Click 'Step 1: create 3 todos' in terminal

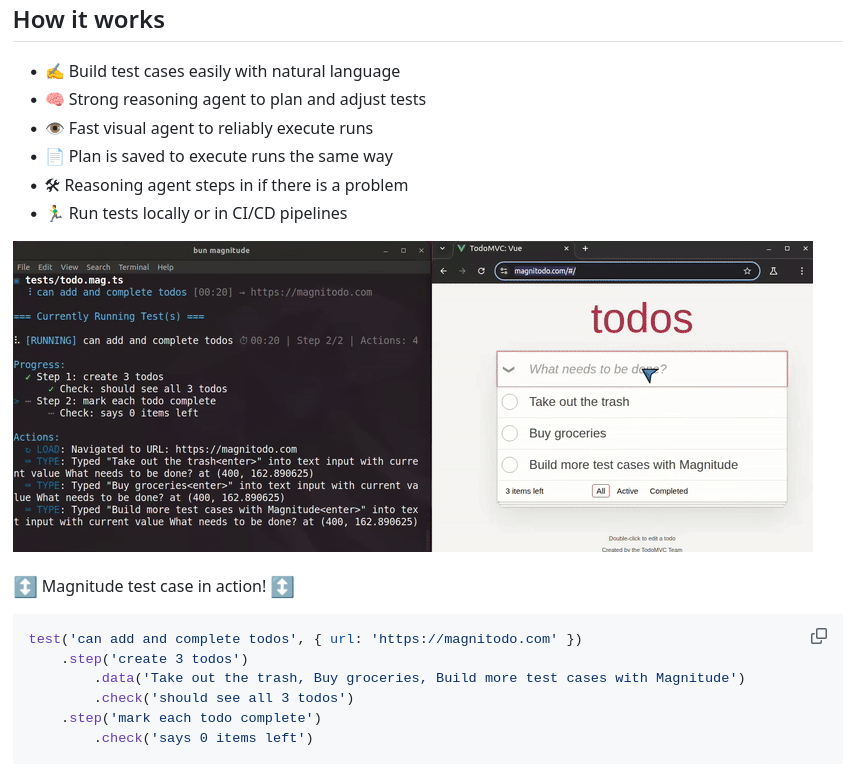point(100,377)
